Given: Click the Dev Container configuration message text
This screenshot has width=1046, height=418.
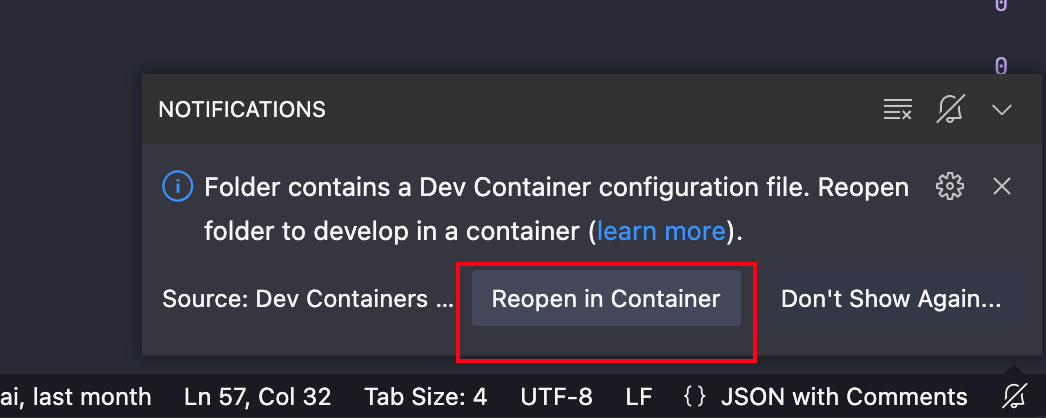Looking at the screenshot, I should tap(556, 209).
